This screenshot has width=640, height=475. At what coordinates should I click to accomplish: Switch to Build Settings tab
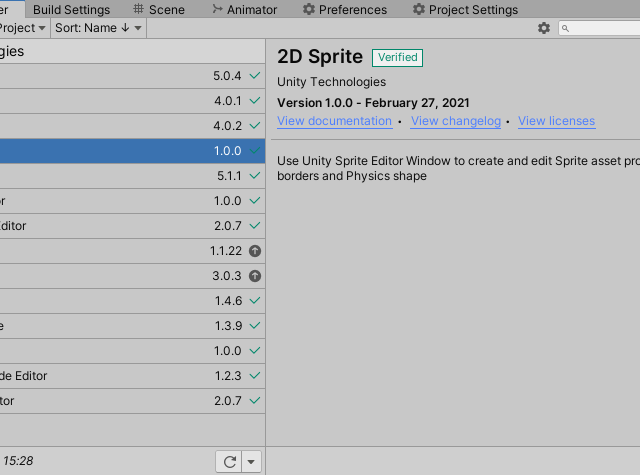(71, 9)
